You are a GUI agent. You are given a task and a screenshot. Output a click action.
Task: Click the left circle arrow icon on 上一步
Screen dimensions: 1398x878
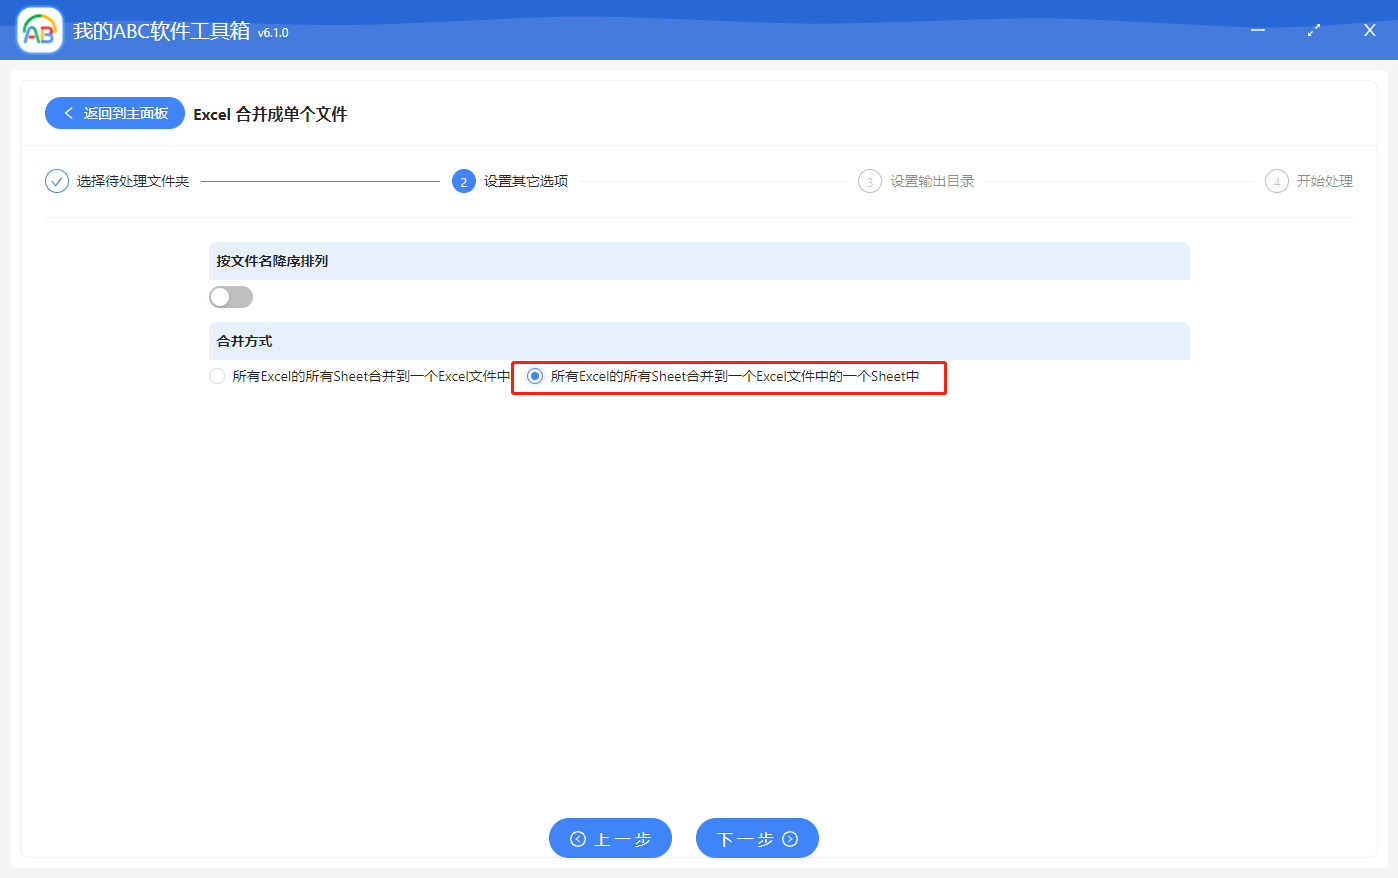[577, 838]
